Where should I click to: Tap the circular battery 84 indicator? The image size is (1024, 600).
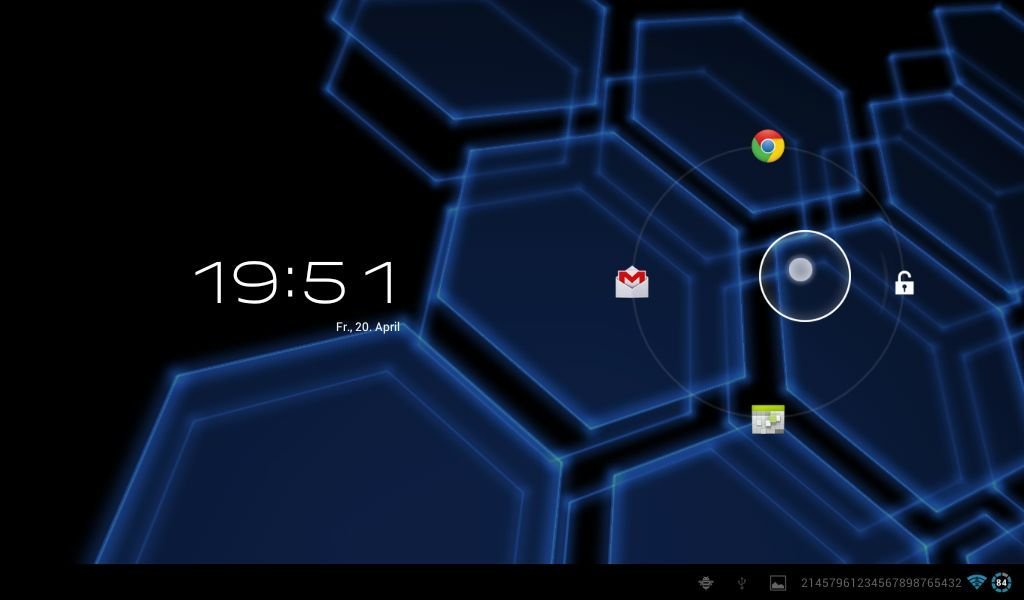[1001, 582]
